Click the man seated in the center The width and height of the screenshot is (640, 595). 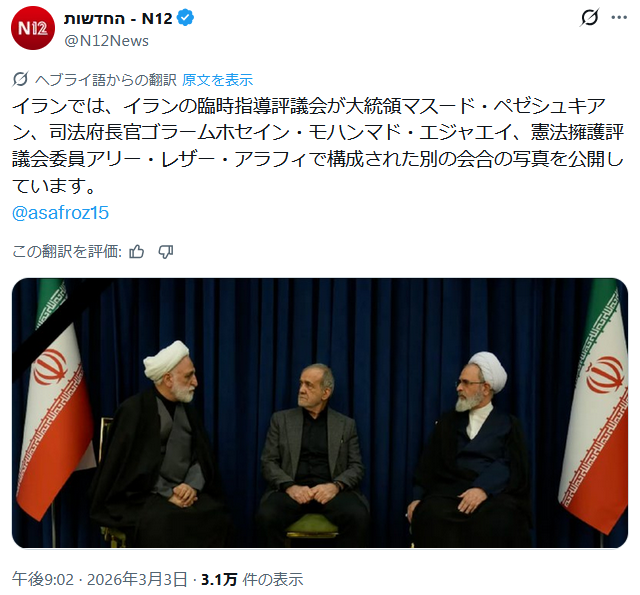point(312,447)
